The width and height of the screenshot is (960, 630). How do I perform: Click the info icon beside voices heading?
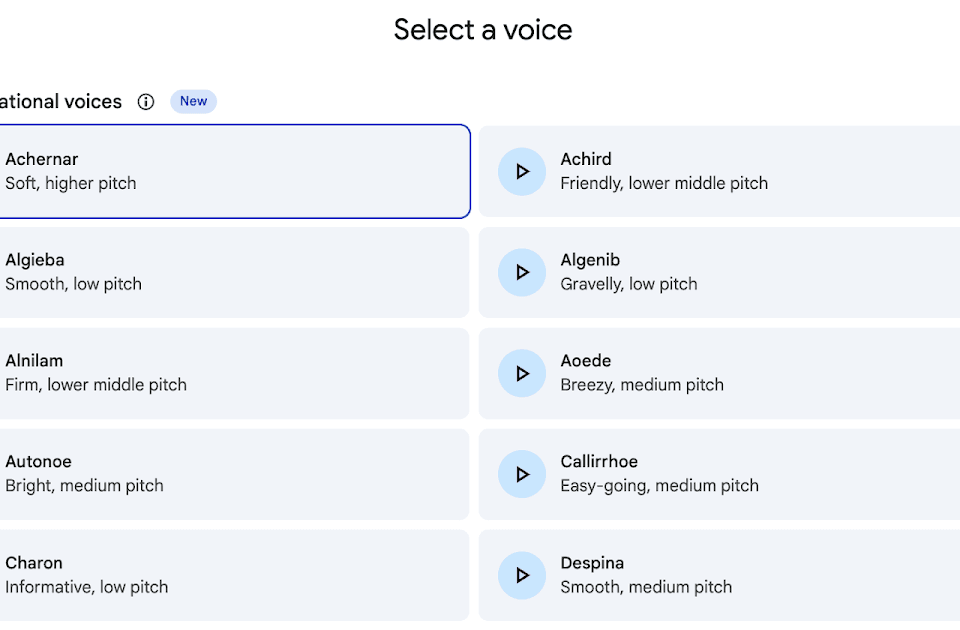click(146, 101)
